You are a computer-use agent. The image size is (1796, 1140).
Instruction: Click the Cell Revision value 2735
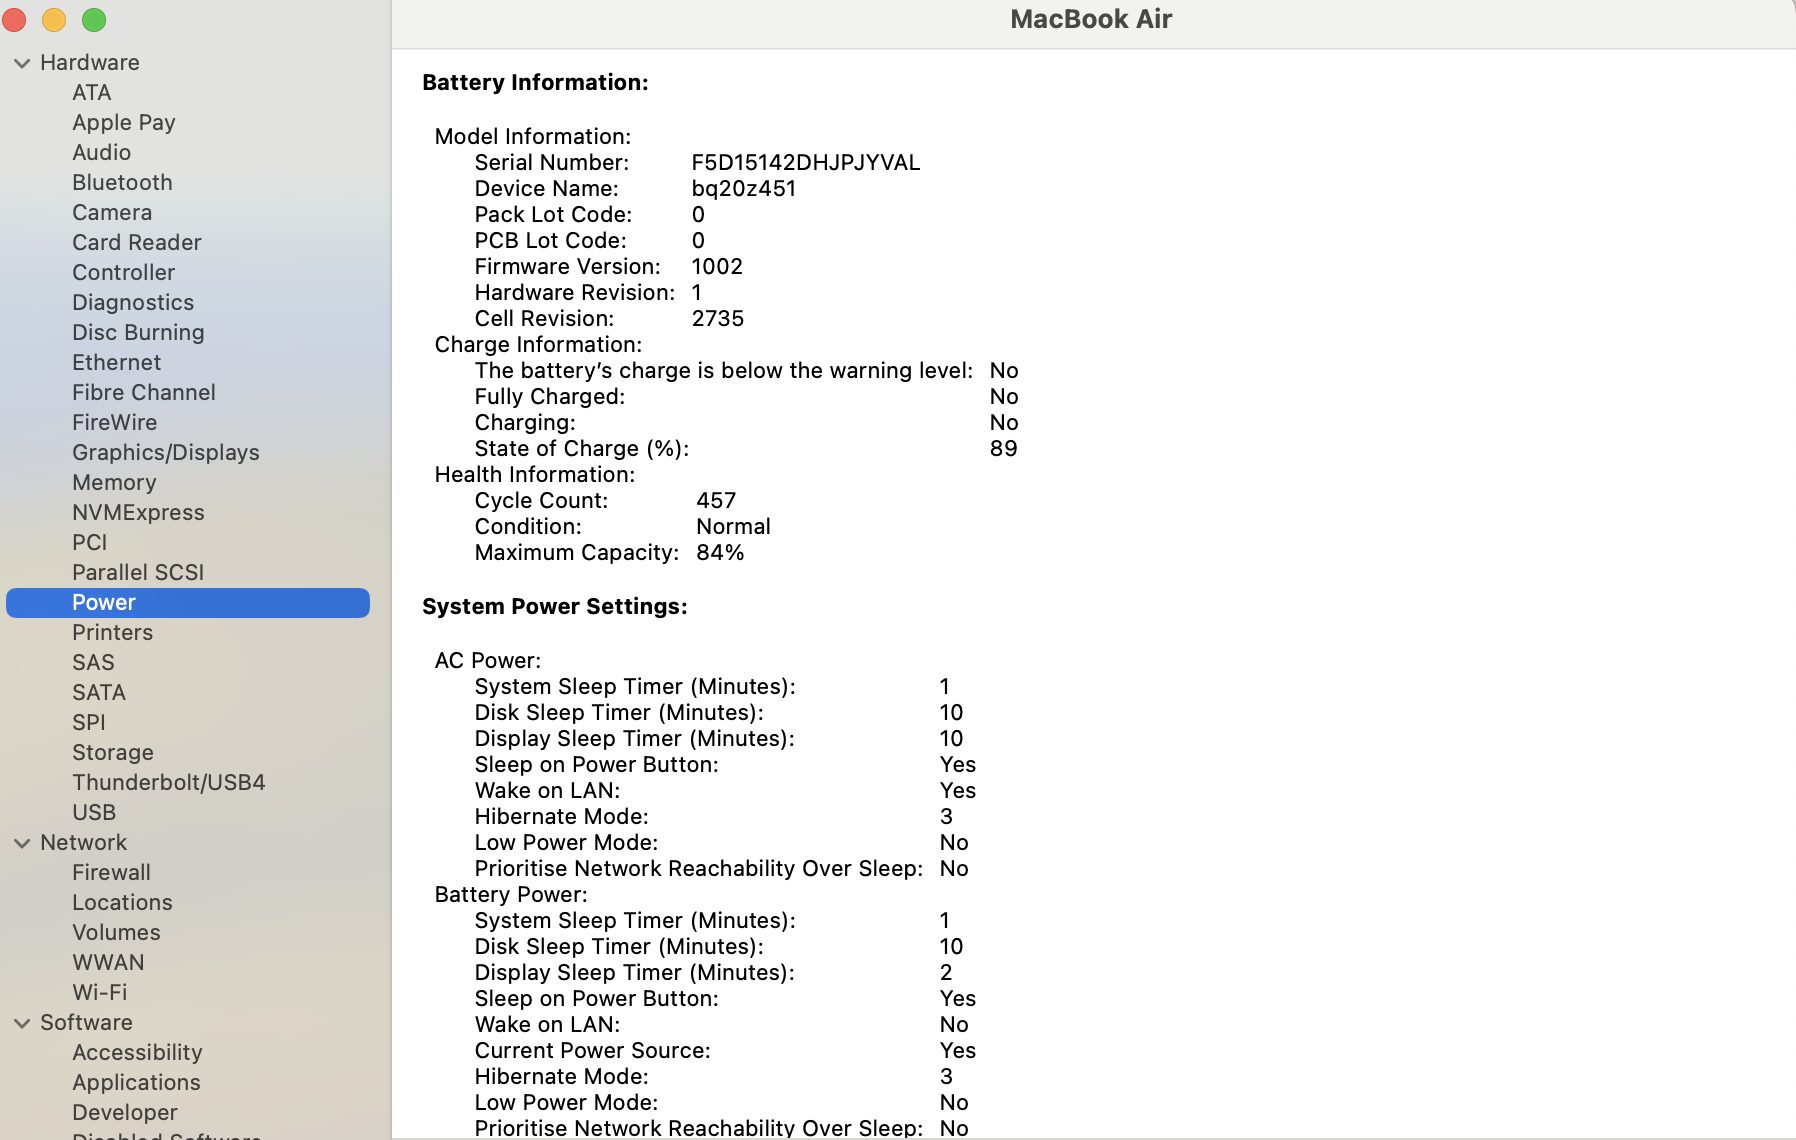pos(717,318)
